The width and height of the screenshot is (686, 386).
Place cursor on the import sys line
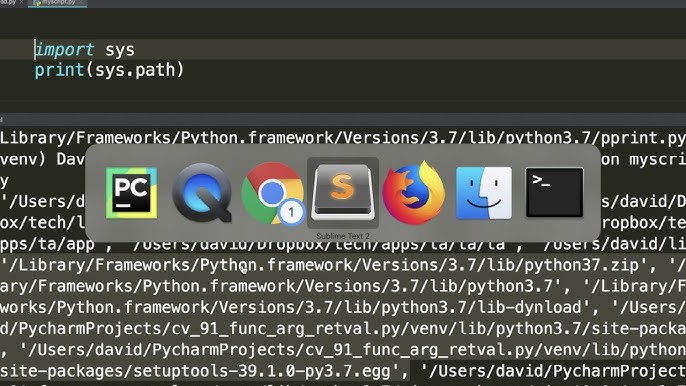click(x=343, y=49)
